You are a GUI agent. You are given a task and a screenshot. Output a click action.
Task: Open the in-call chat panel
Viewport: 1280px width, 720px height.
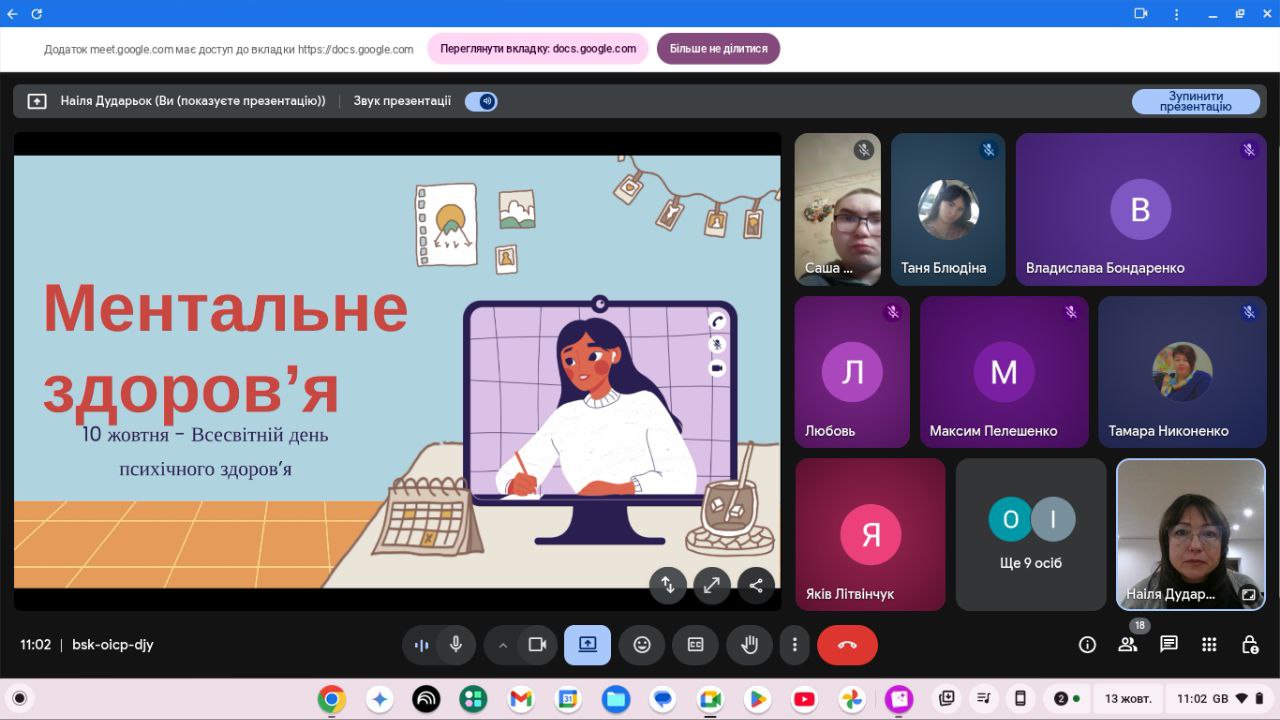[x=1168, y=645]
